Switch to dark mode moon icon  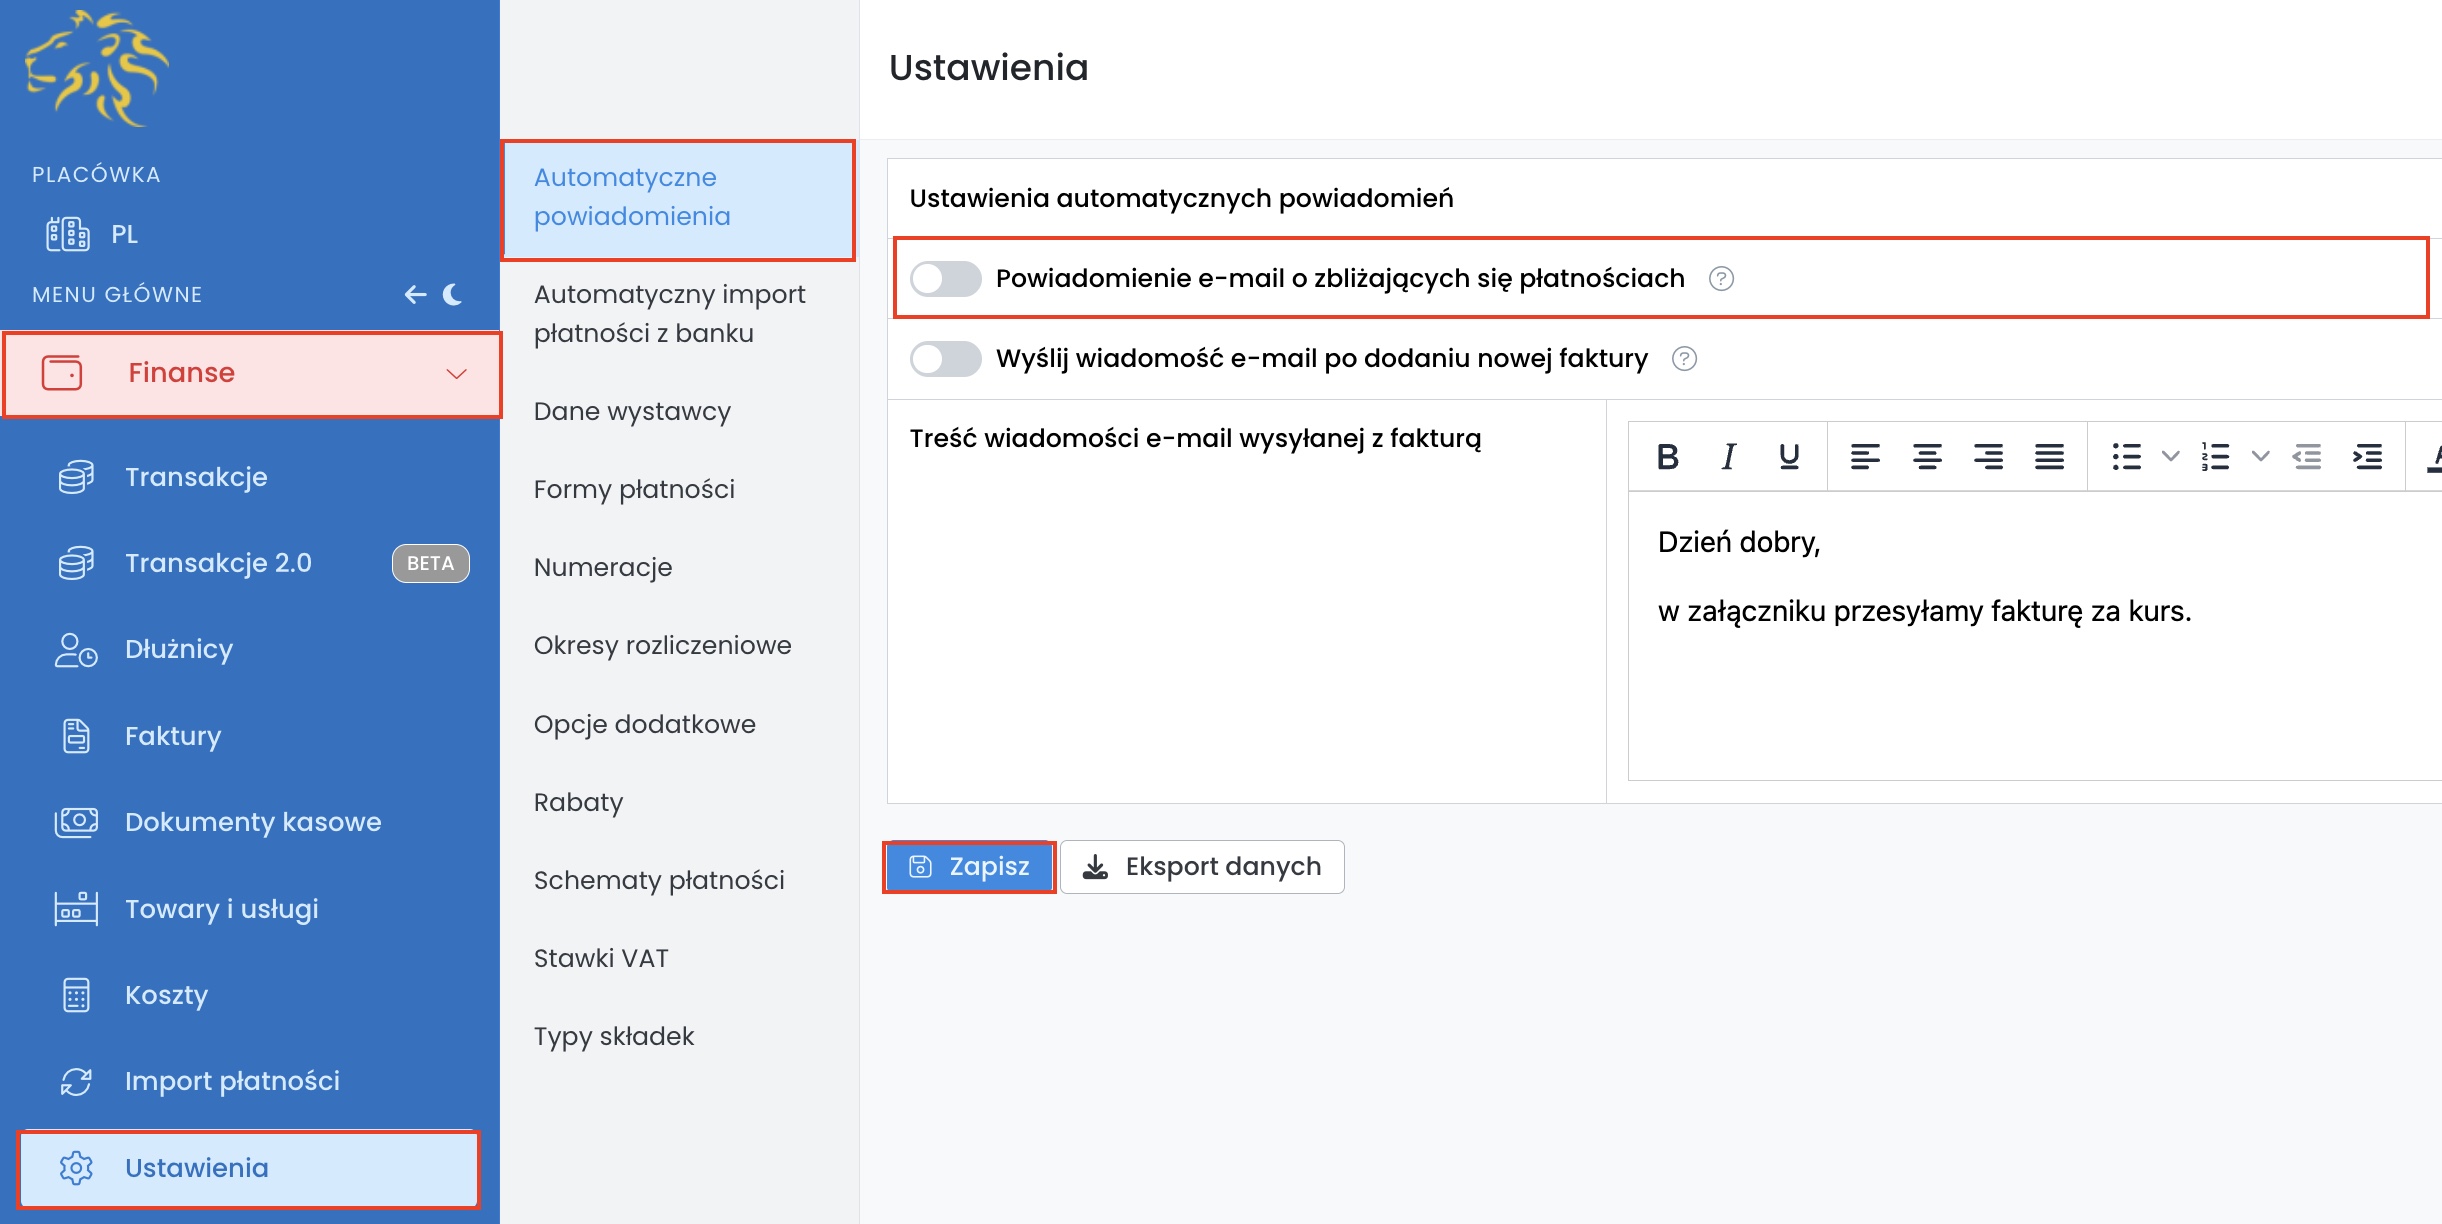[453, 294]
